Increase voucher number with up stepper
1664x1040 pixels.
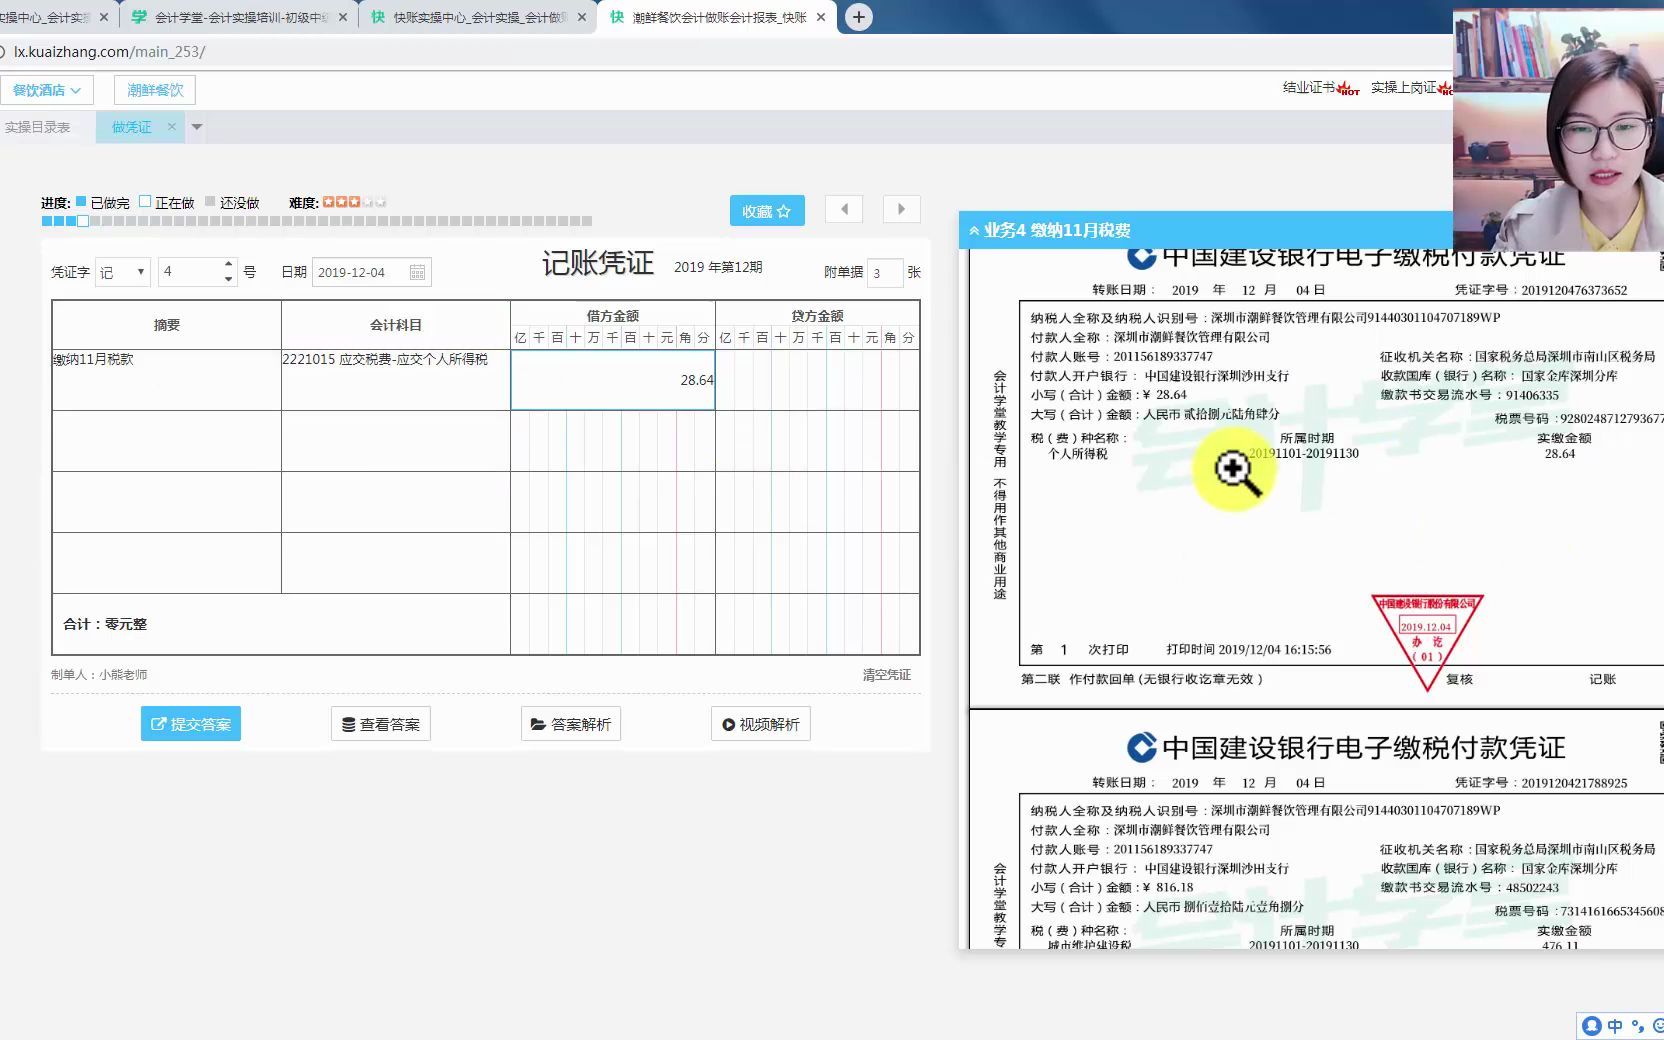(228, 265)
